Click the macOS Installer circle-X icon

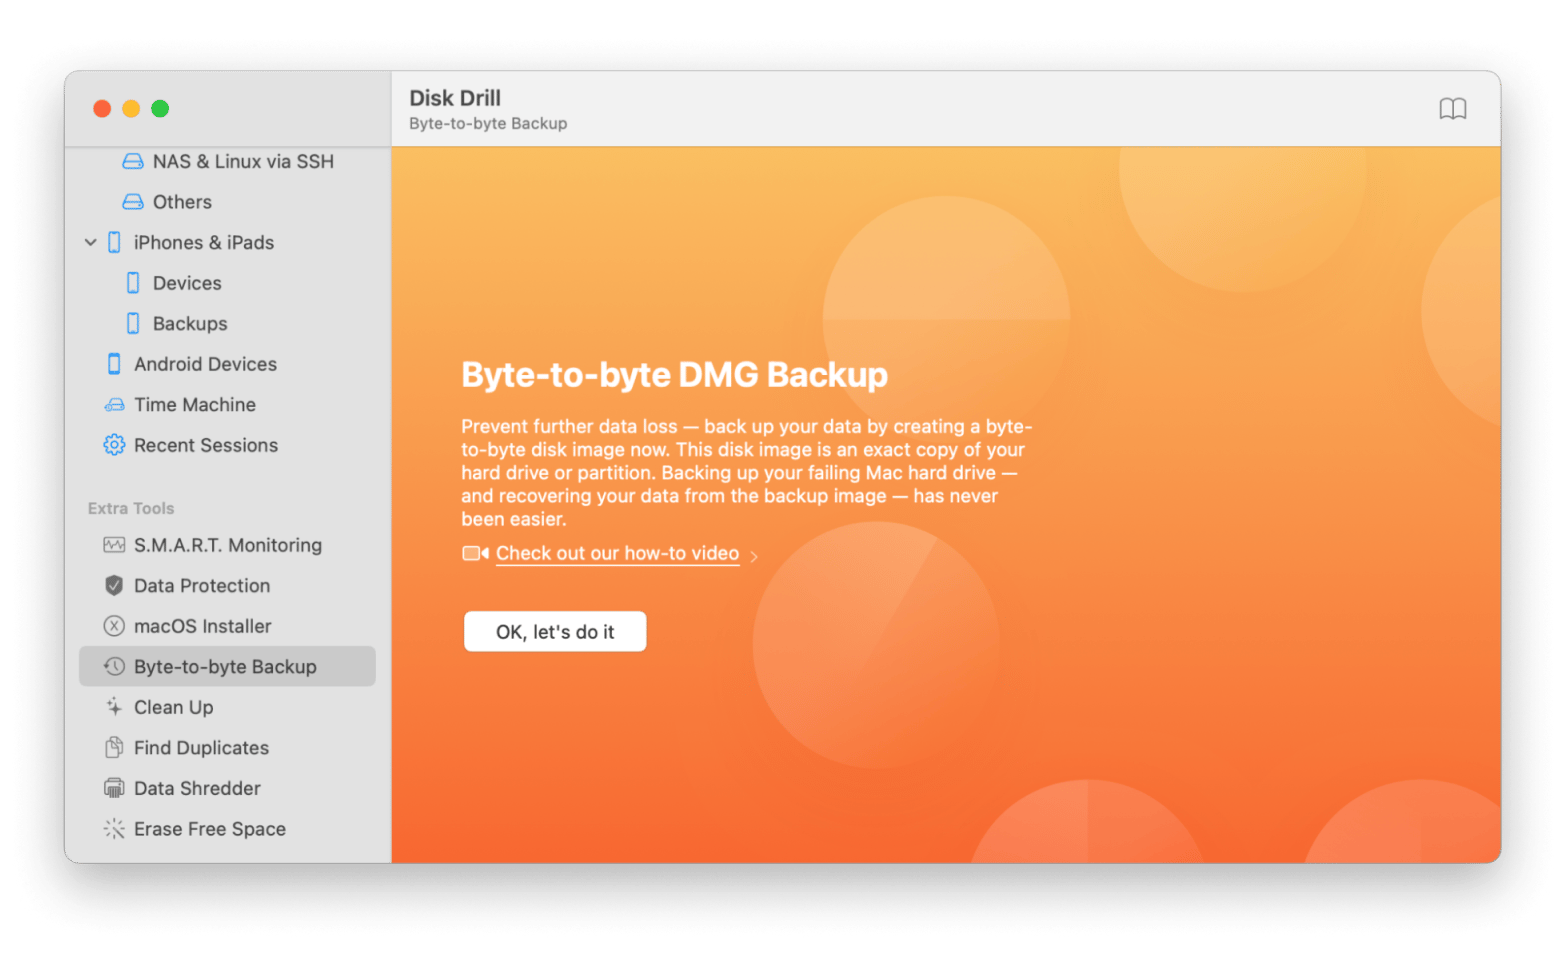[x=114, y=626]
